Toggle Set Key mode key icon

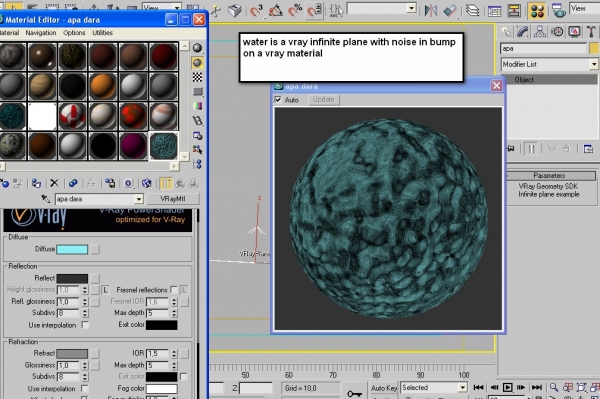(x=354, y=393)
